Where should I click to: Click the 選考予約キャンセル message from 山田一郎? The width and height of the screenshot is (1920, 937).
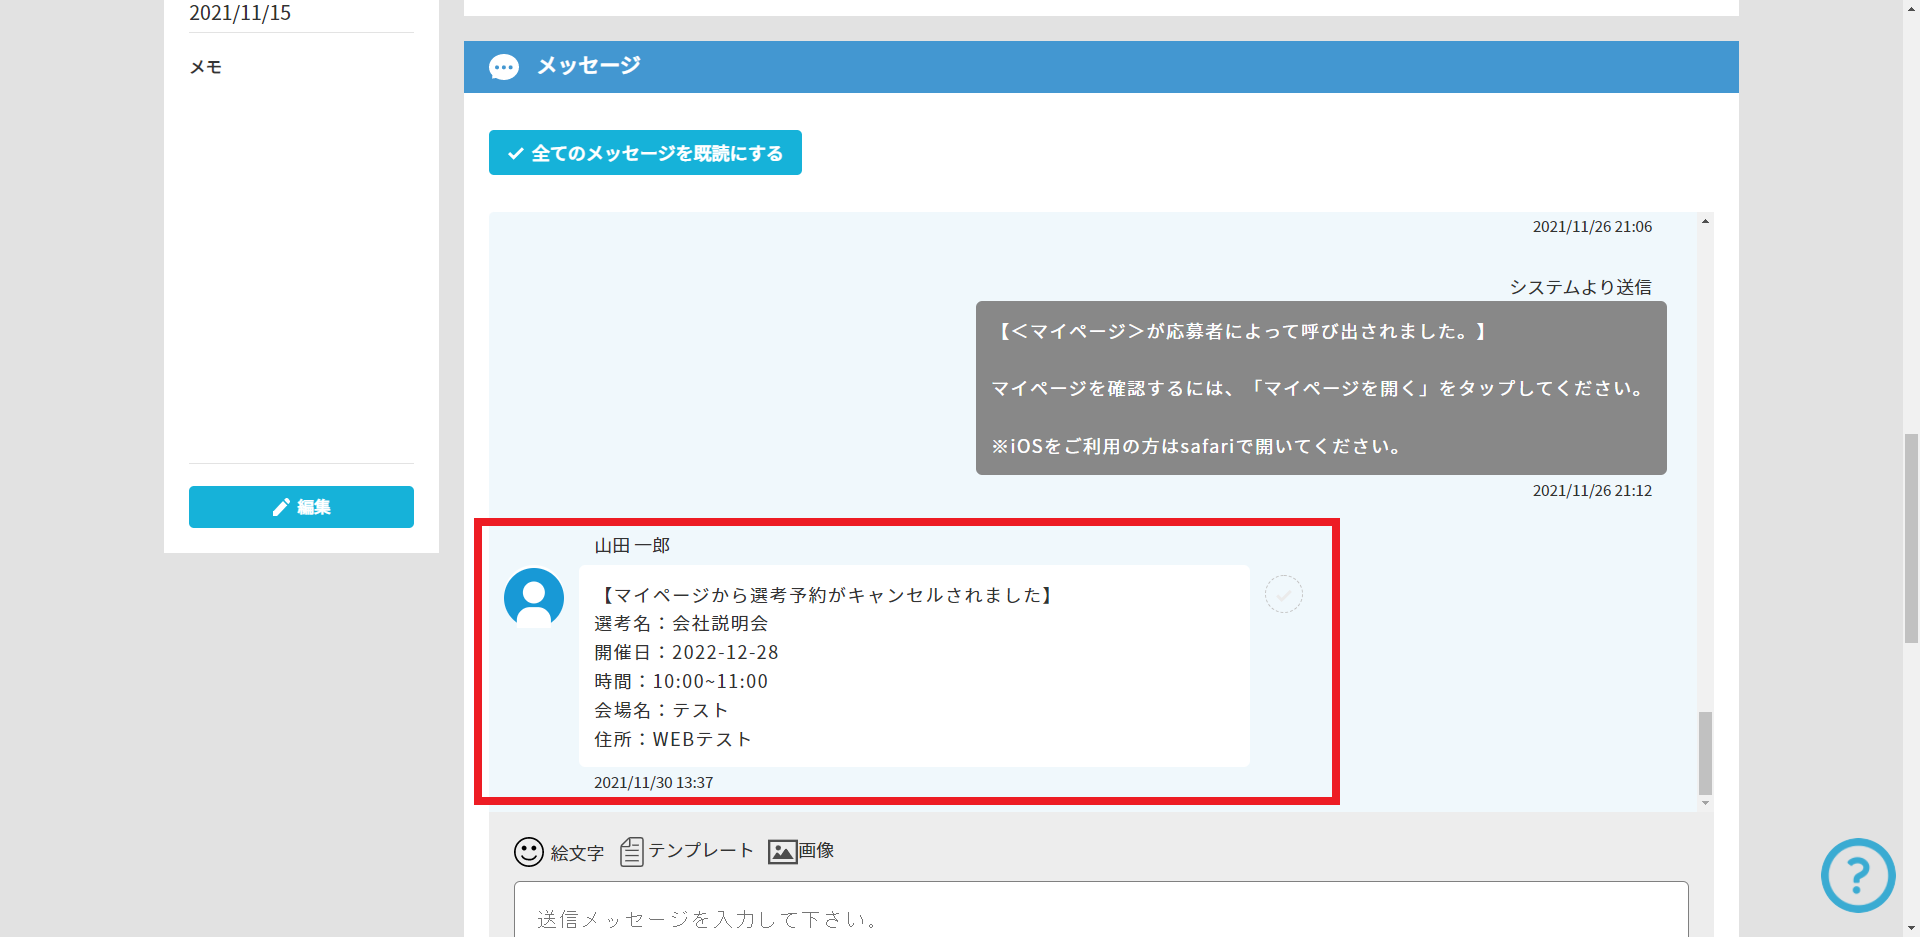913,666
